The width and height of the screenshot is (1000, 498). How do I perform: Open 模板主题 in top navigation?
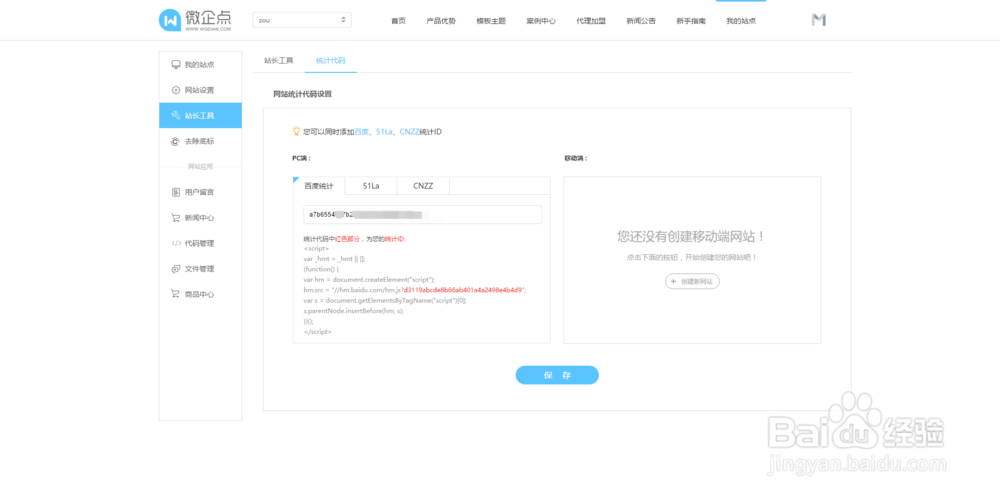point(491,20)
